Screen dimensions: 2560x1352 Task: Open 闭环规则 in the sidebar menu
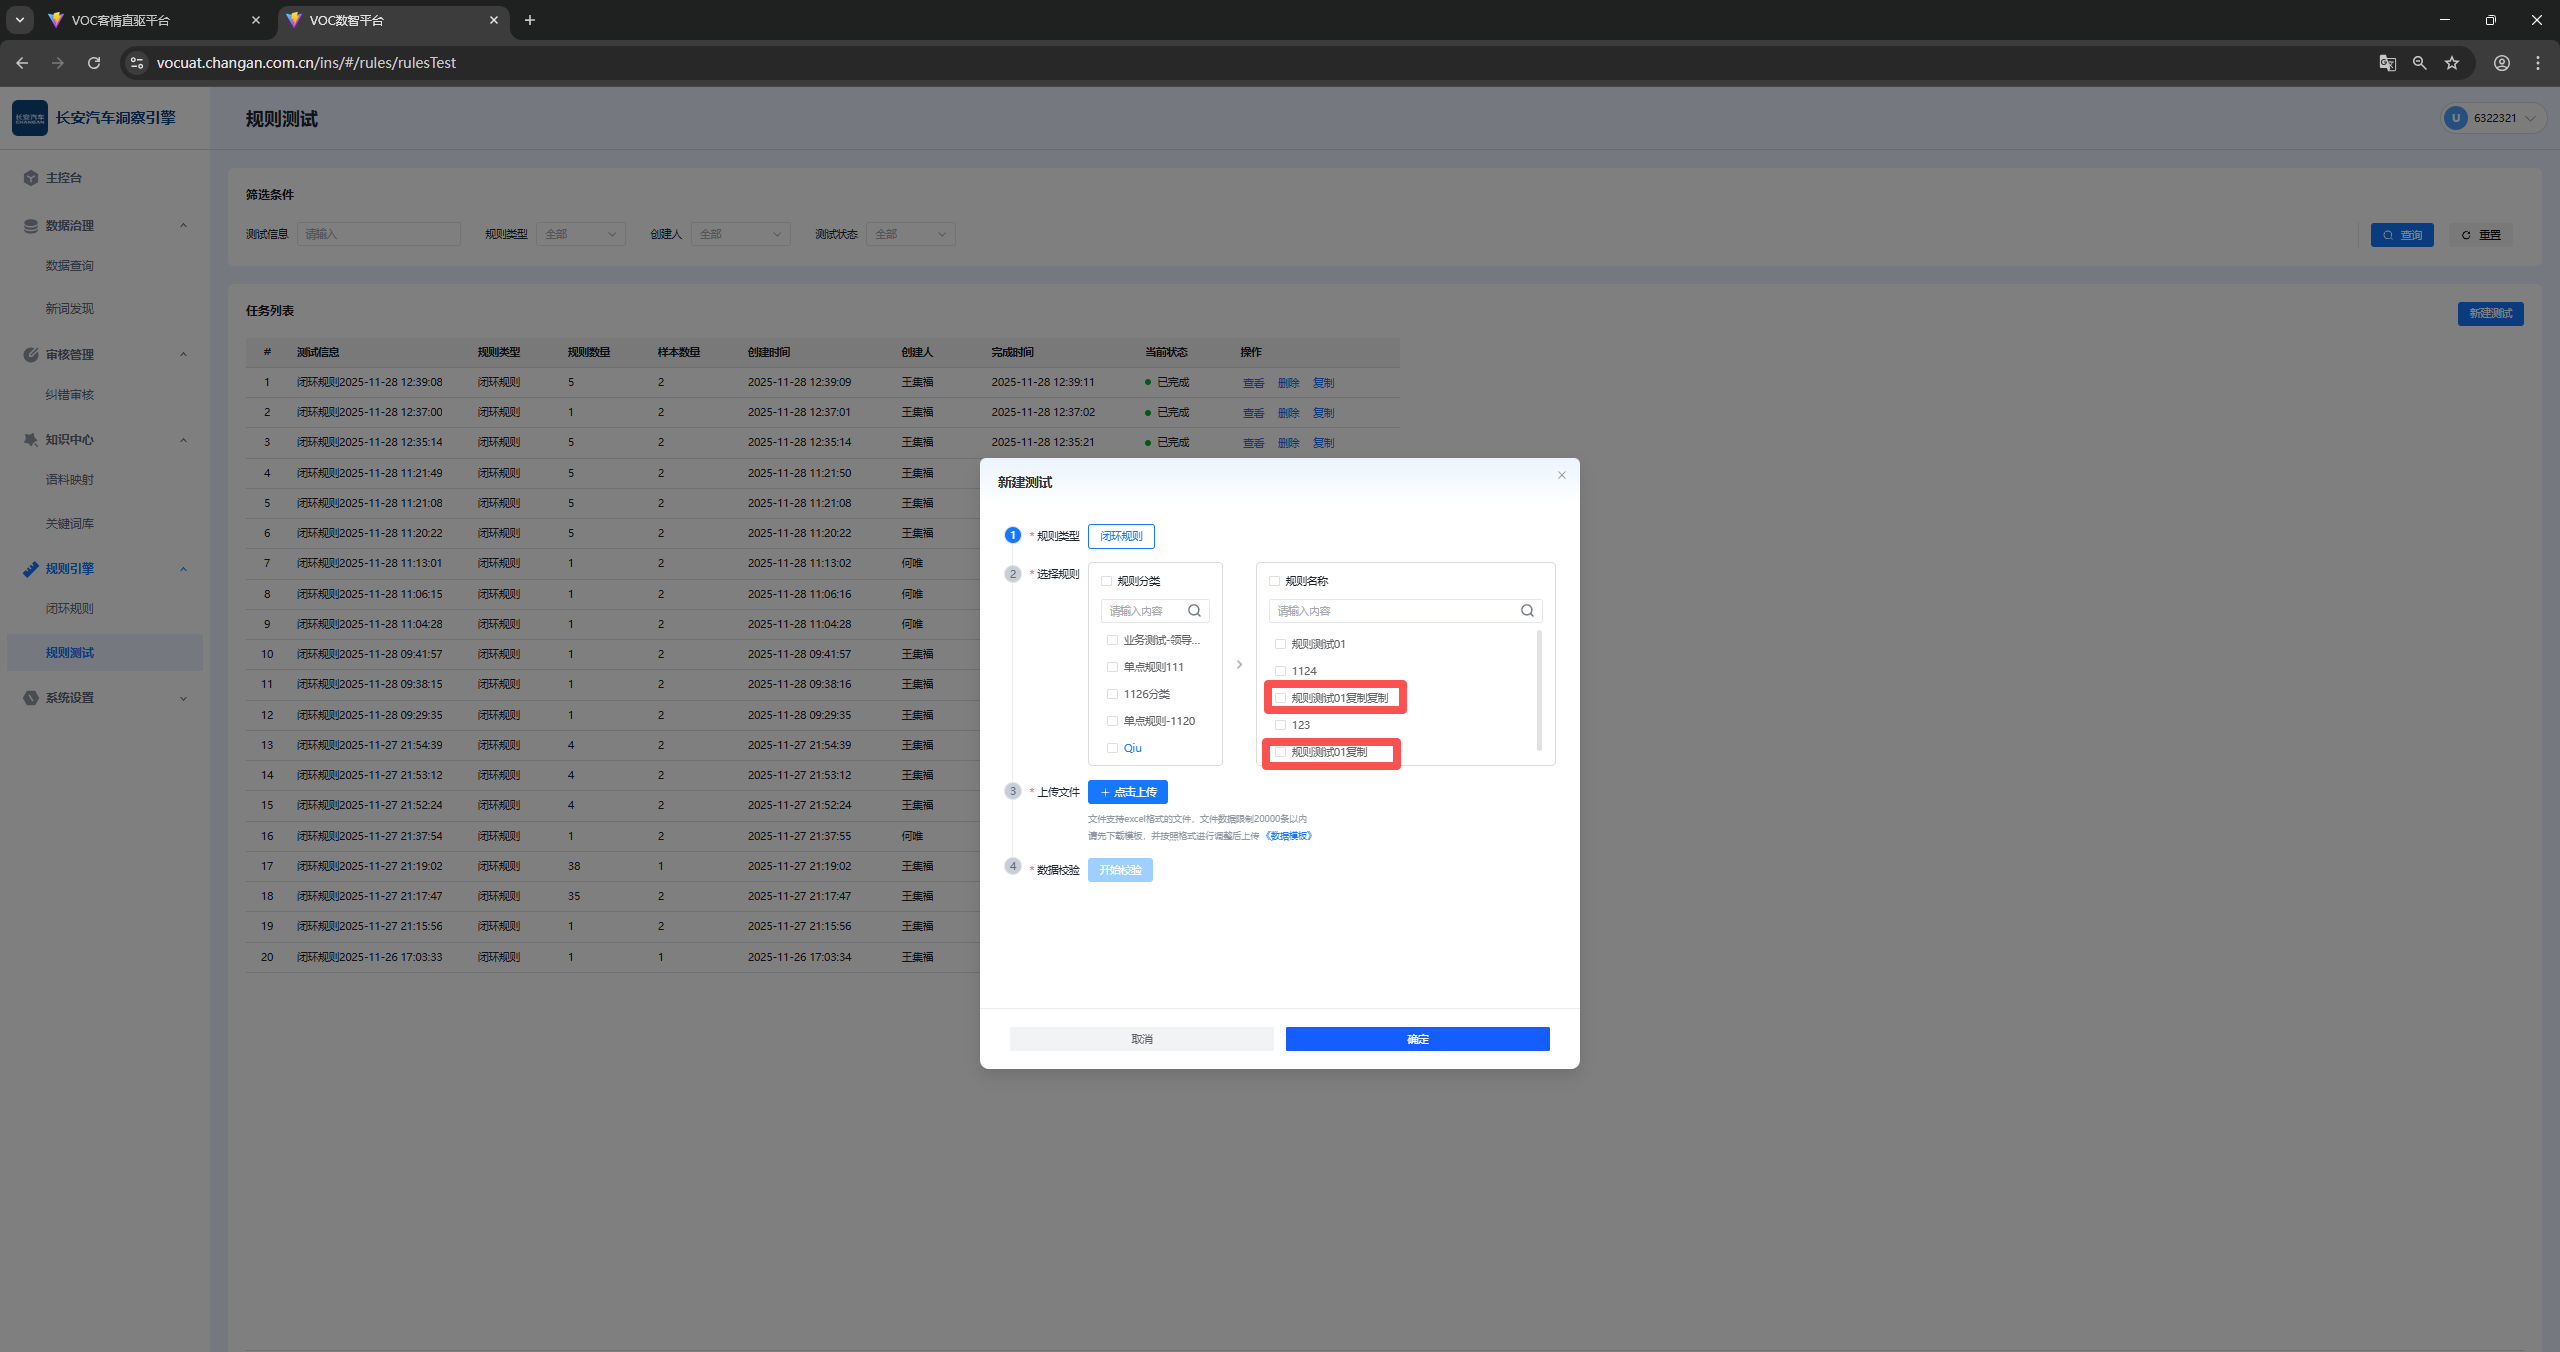point(69,609)
